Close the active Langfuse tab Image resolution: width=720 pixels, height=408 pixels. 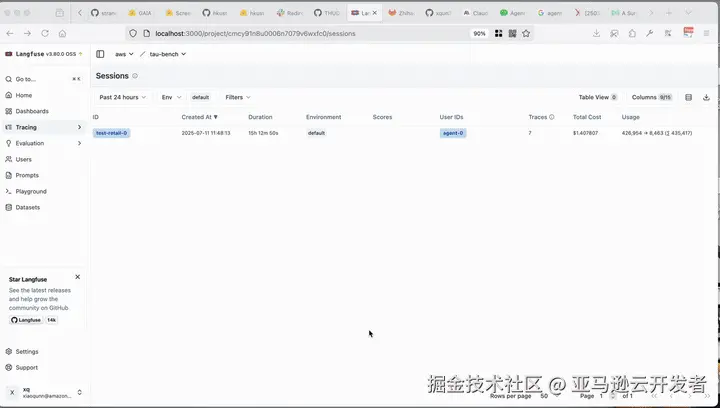pyautogui.click(x=374, y=13)
